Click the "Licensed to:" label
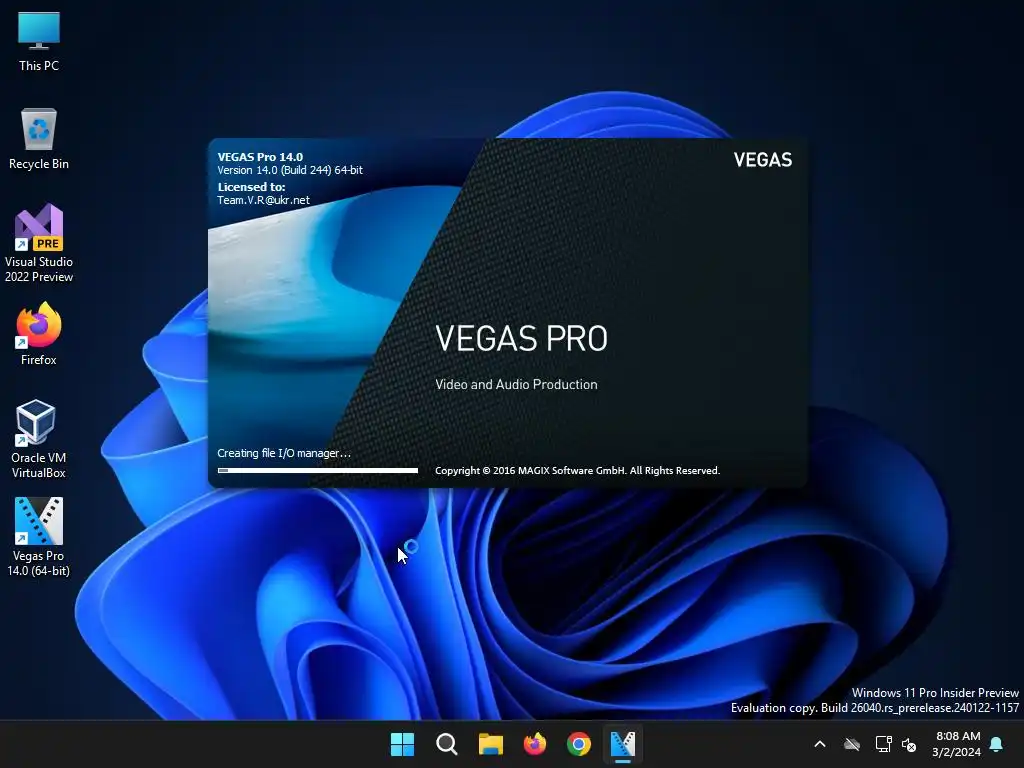1024x768 pixels. pyautogui.click(x=251, y=187)
